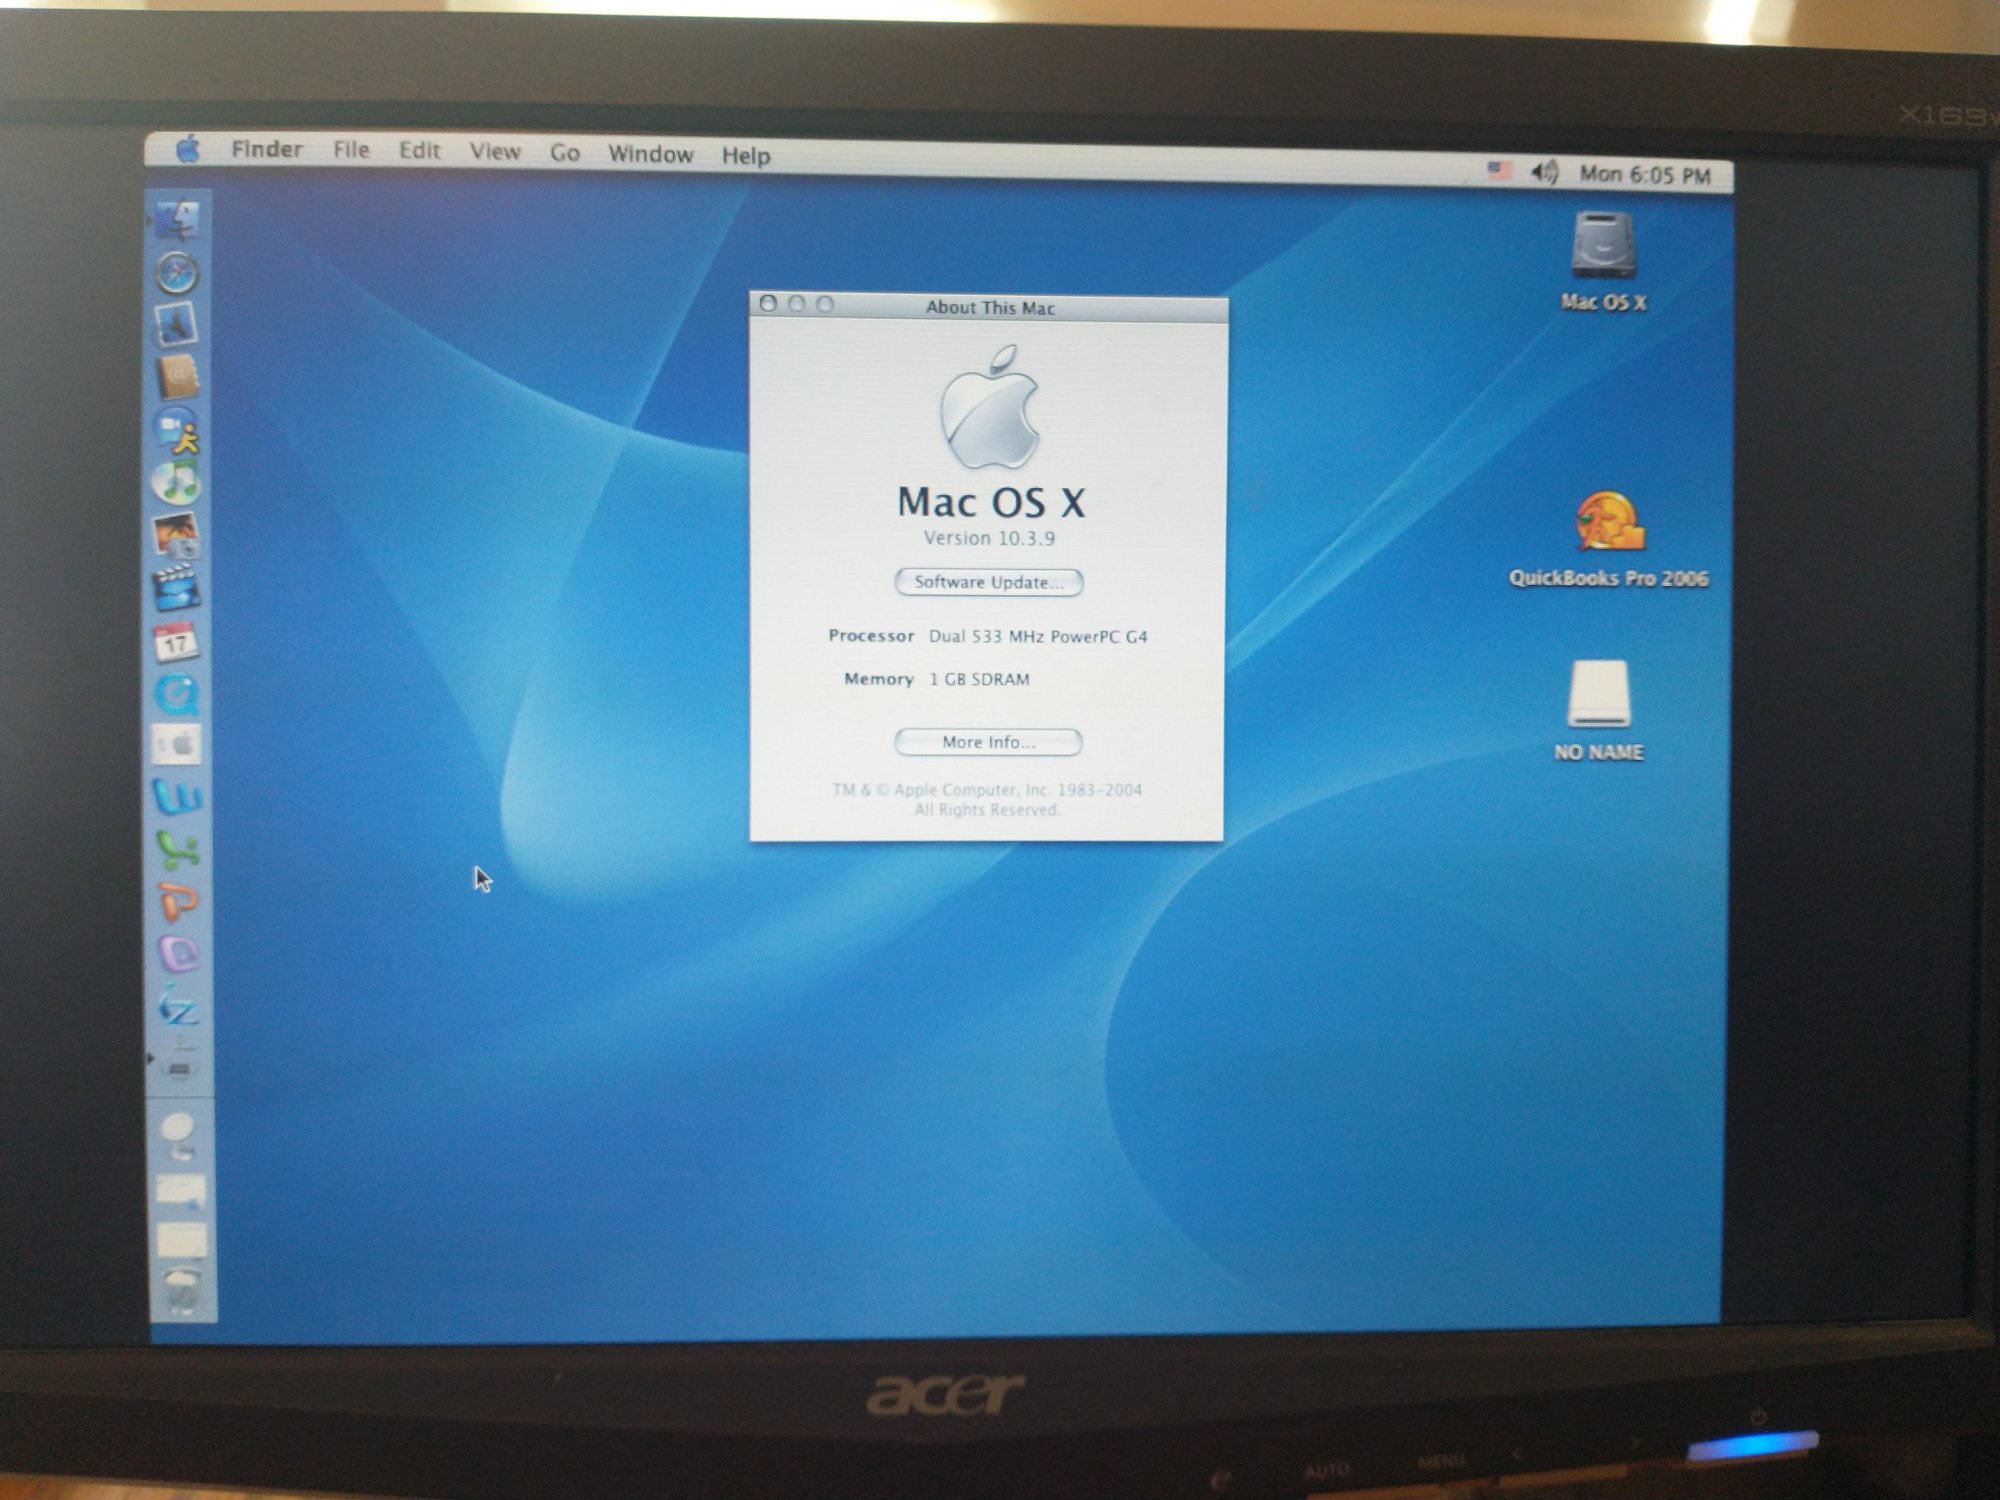Launch Microsoft Excel X icon in Dock
Screen dimensions: 2000x1500
178,850
